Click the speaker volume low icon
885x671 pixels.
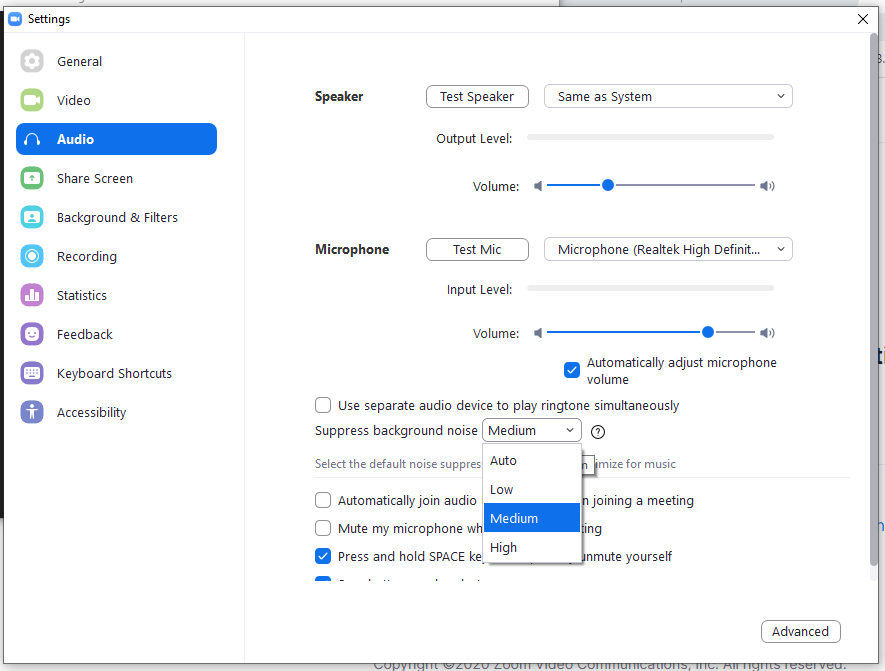(538, 186)
